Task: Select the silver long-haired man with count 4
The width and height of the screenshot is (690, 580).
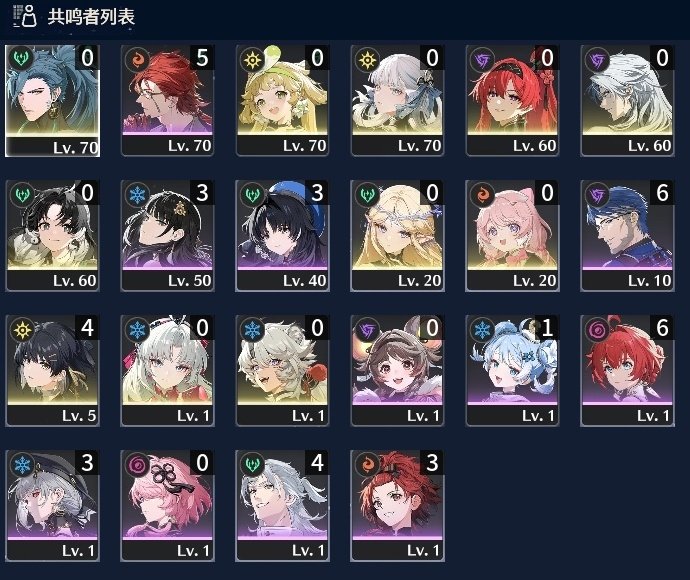Action: pyautogui.click(x=282, y=506)
